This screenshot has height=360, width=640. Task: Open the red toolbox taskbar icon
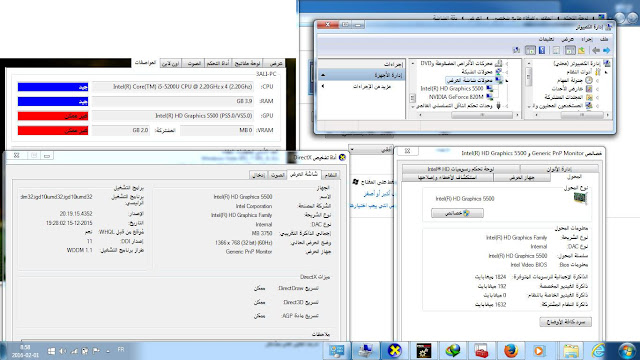click(481, 351)
